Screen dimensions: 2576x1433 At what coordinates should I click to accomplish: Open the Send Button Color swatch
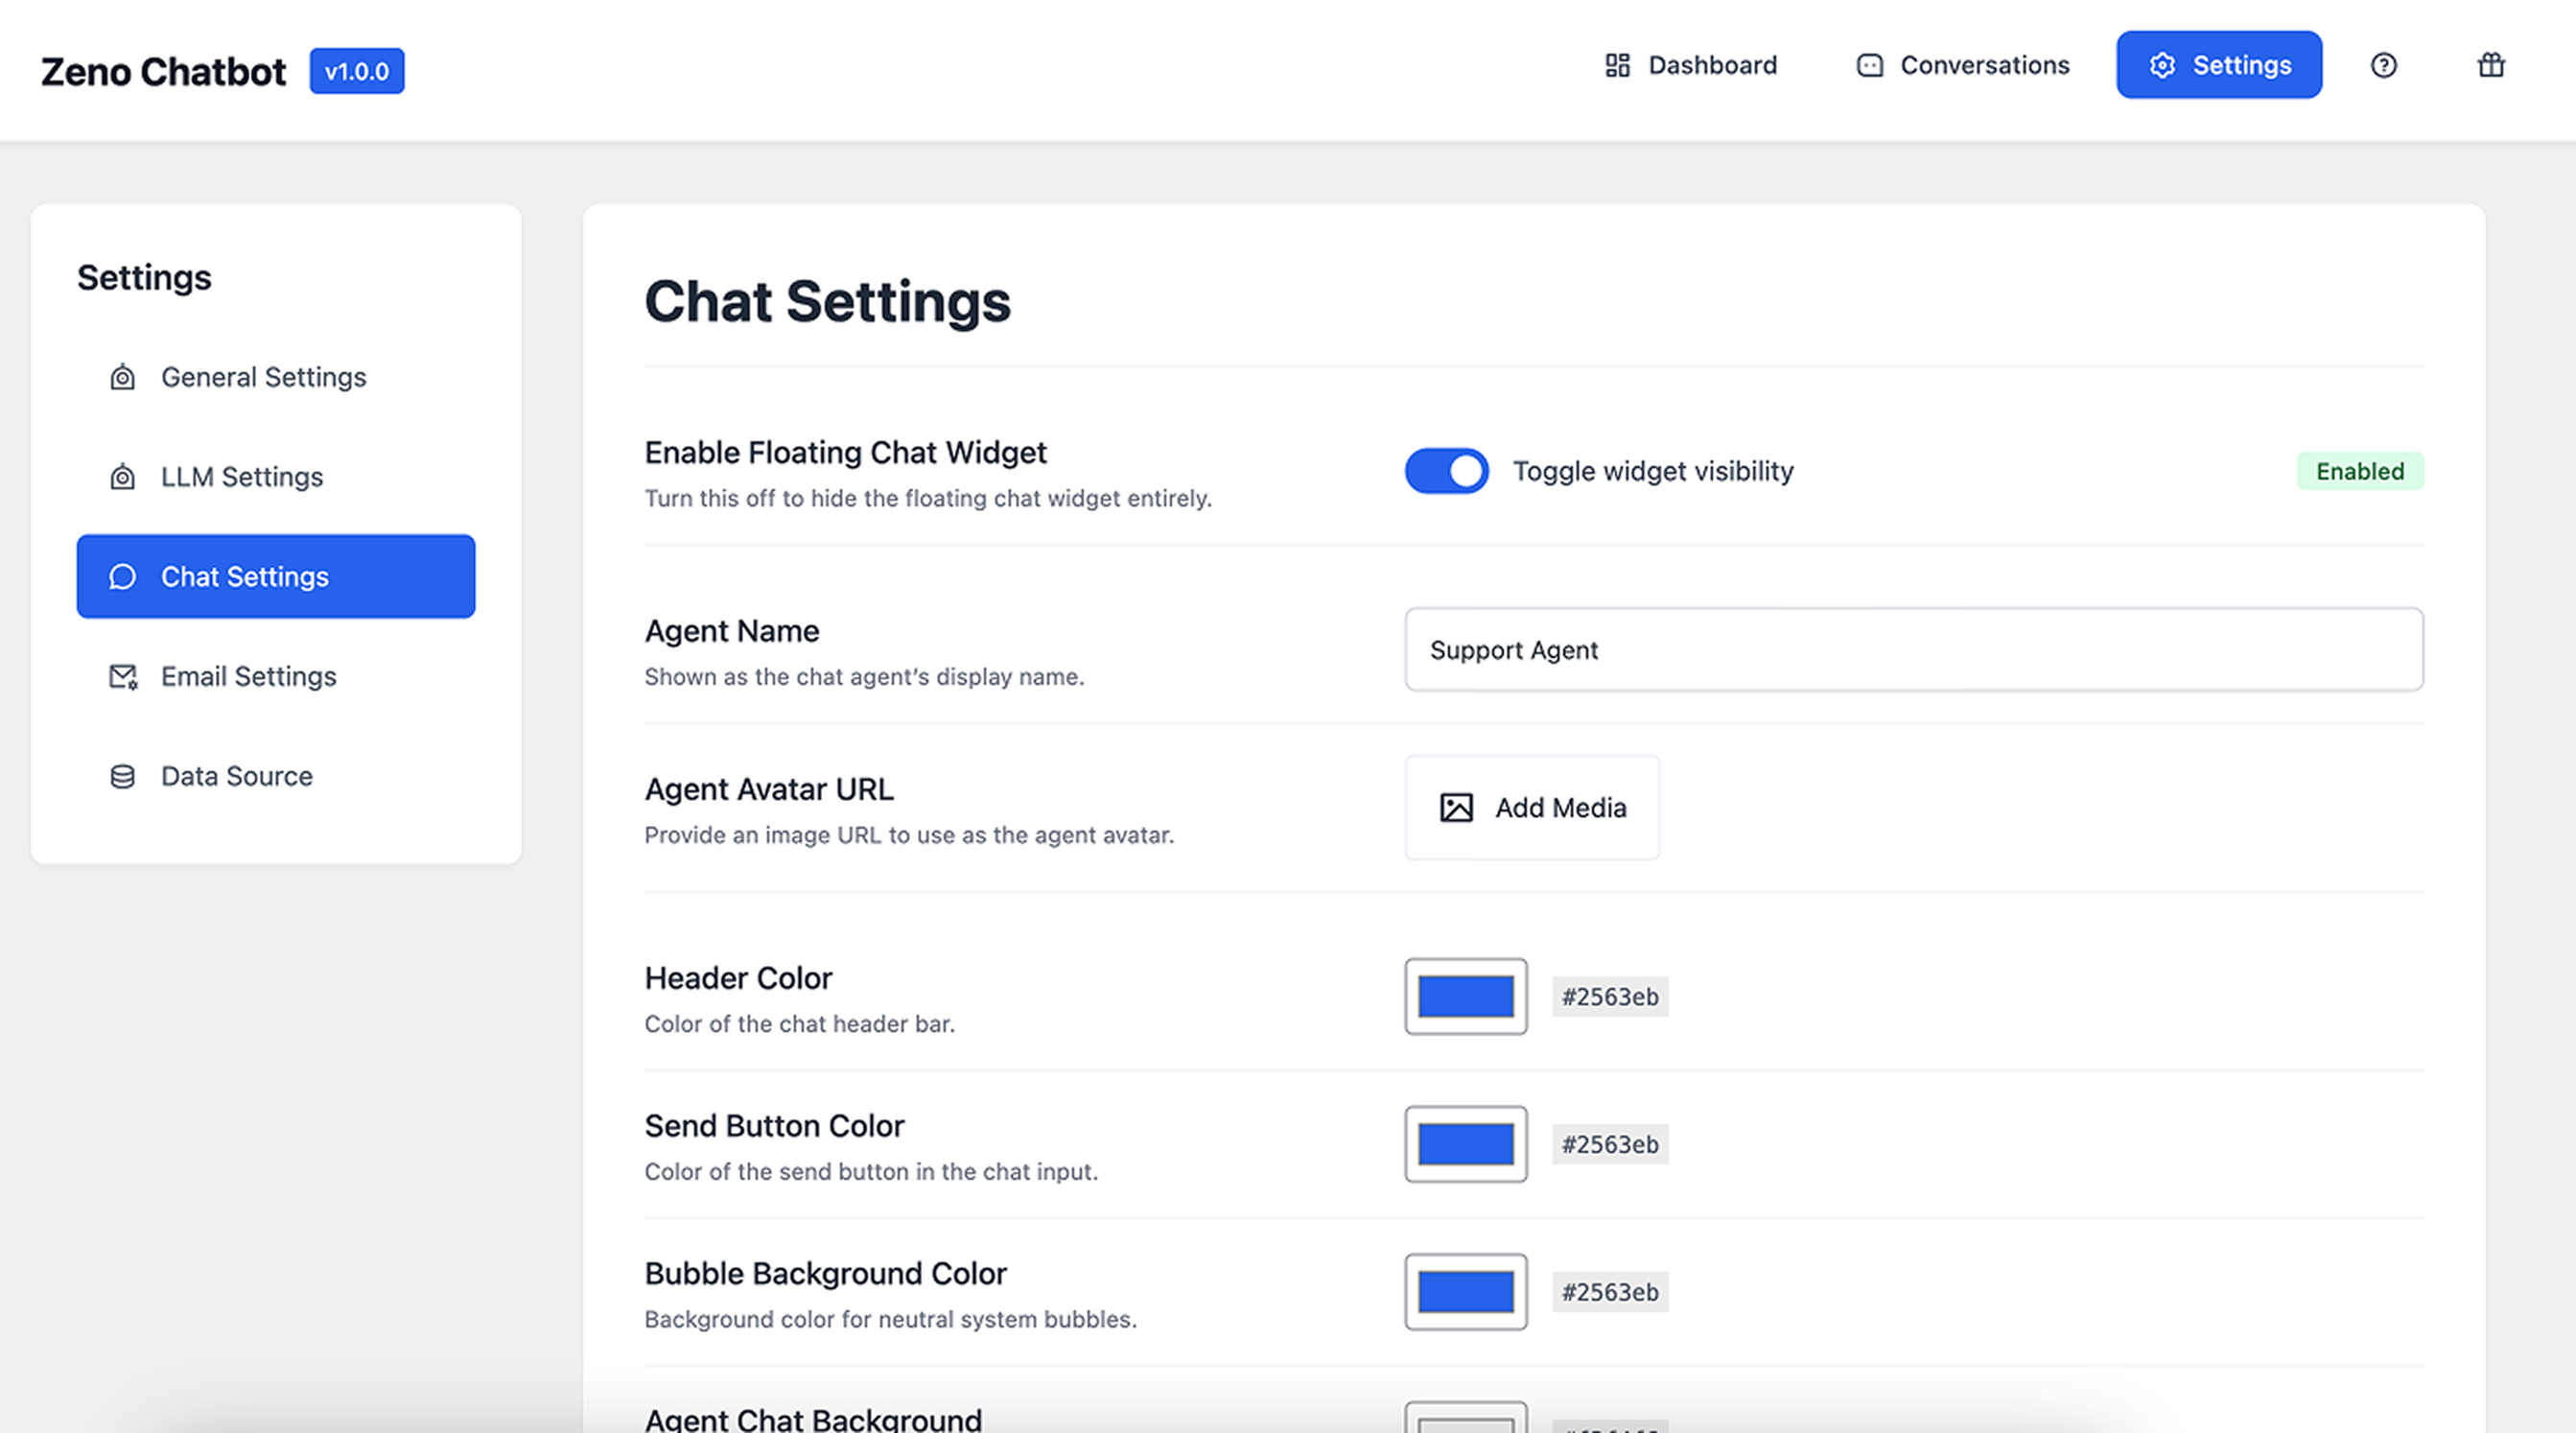click(x=1465, y=1145)
